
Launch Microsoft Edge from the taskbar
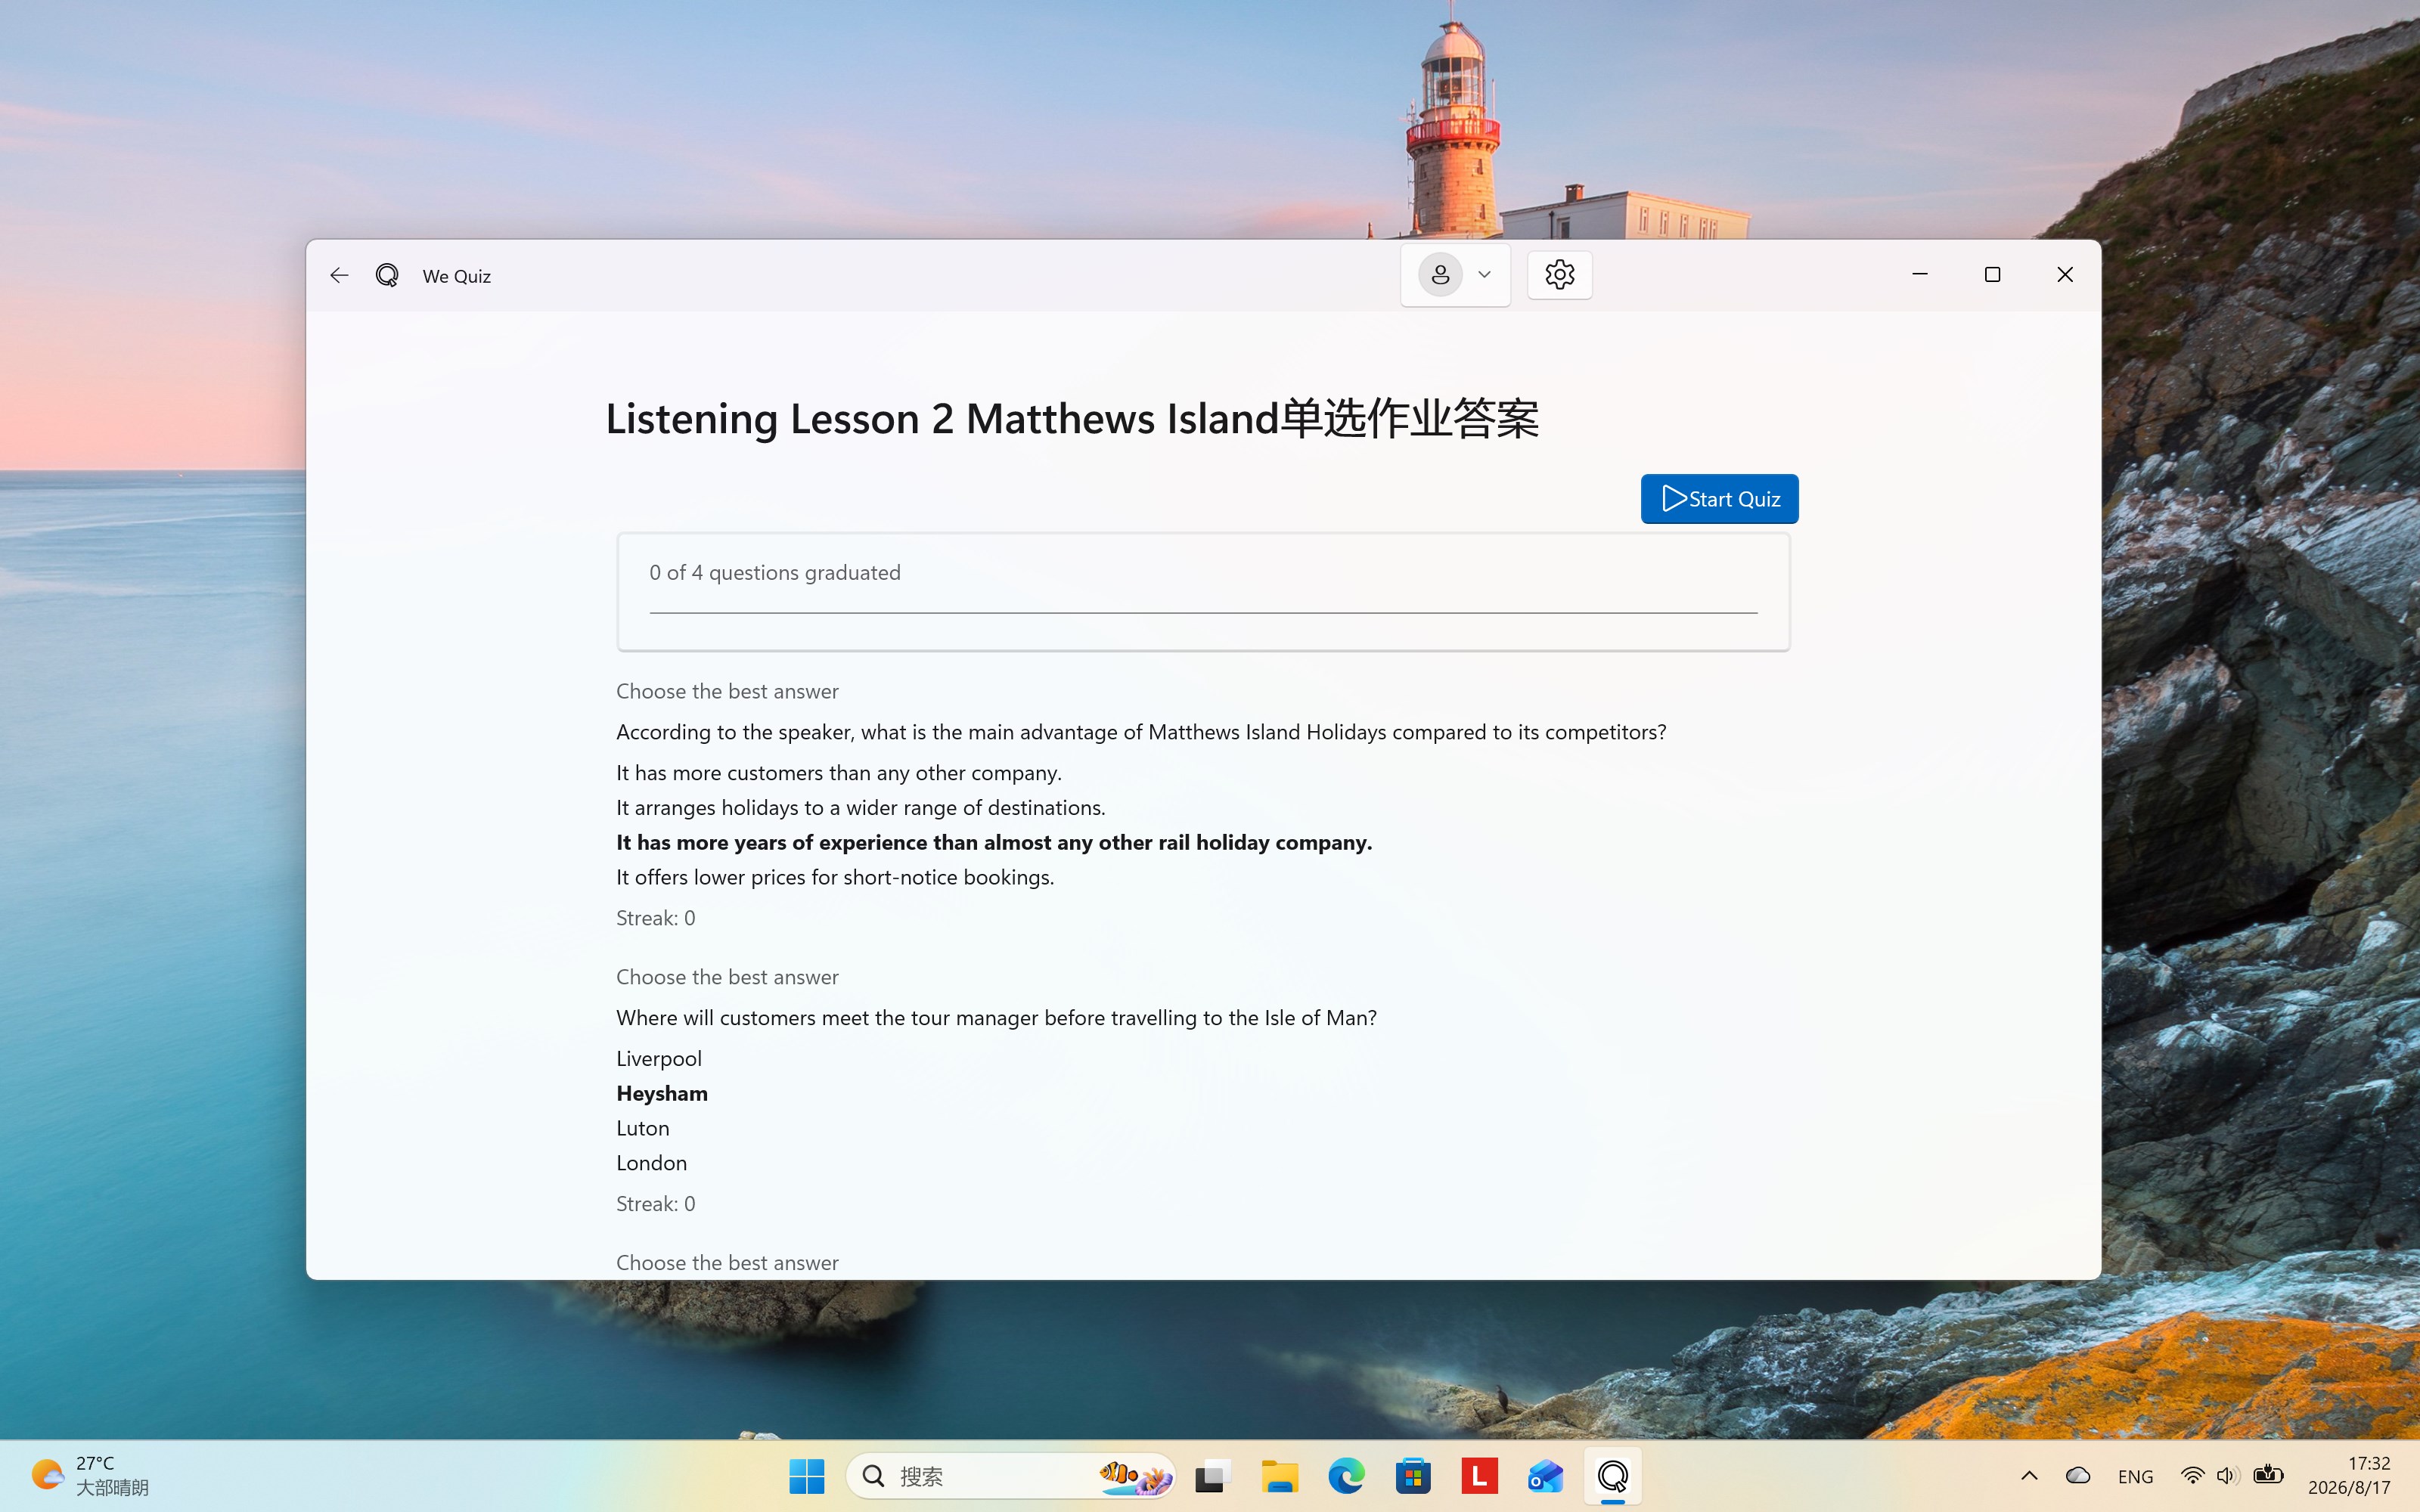pyautogui.click(x=1346, y=1476)
